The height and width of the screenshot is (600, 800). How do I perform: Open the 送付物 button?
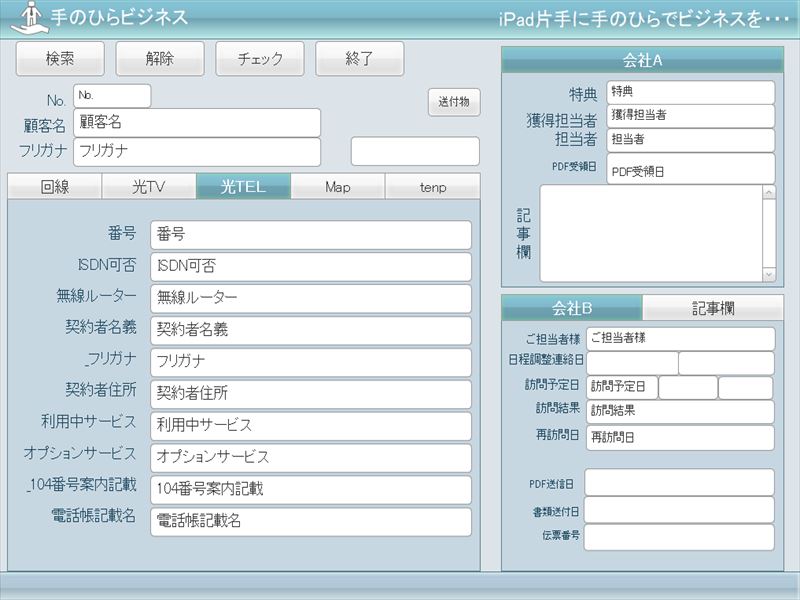pos(454,103)
